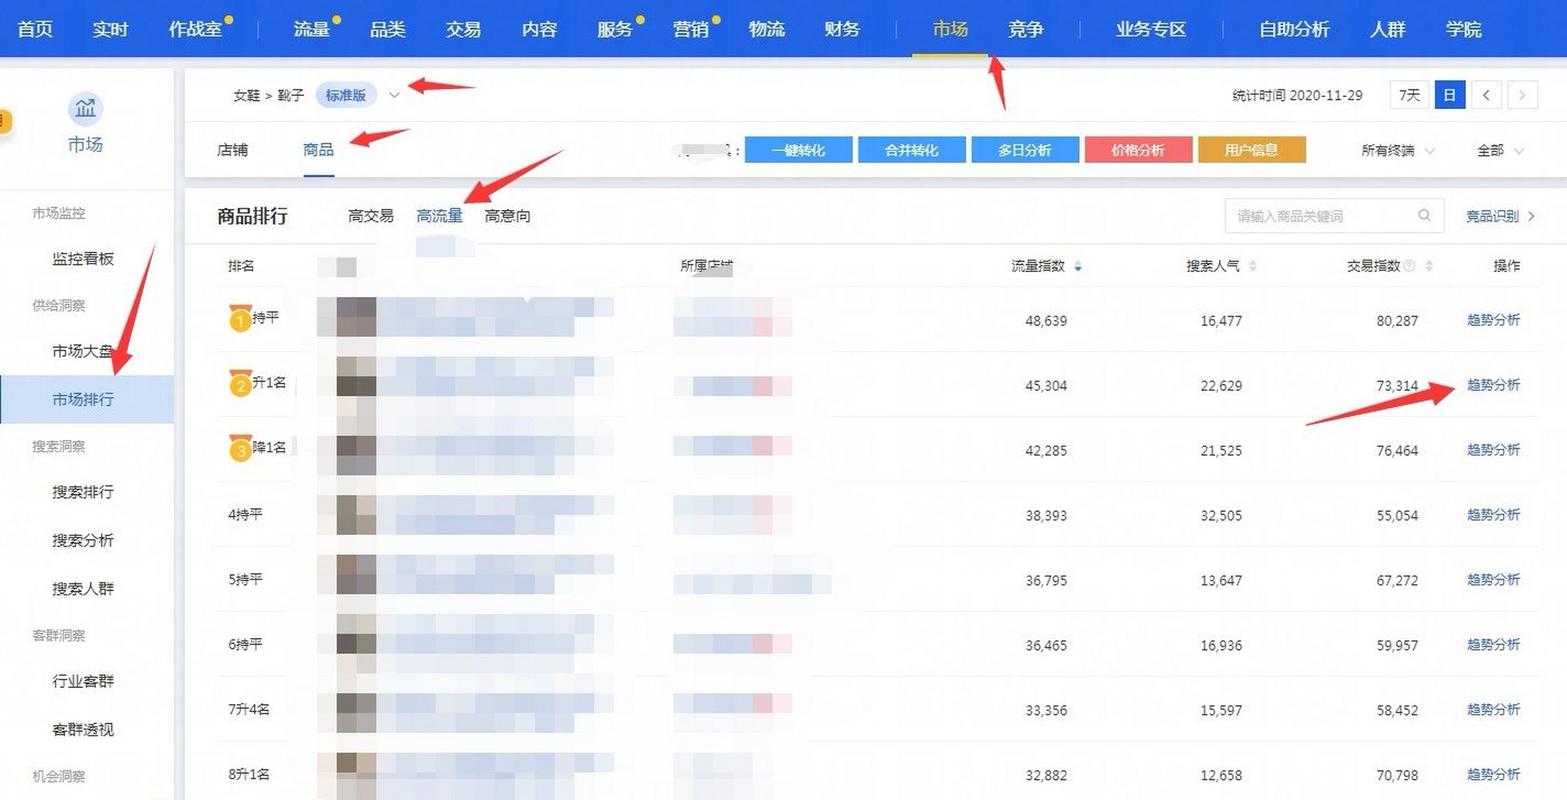Open 趋势分析 for rank 2 row
1567x800 pixels.
1493,385
